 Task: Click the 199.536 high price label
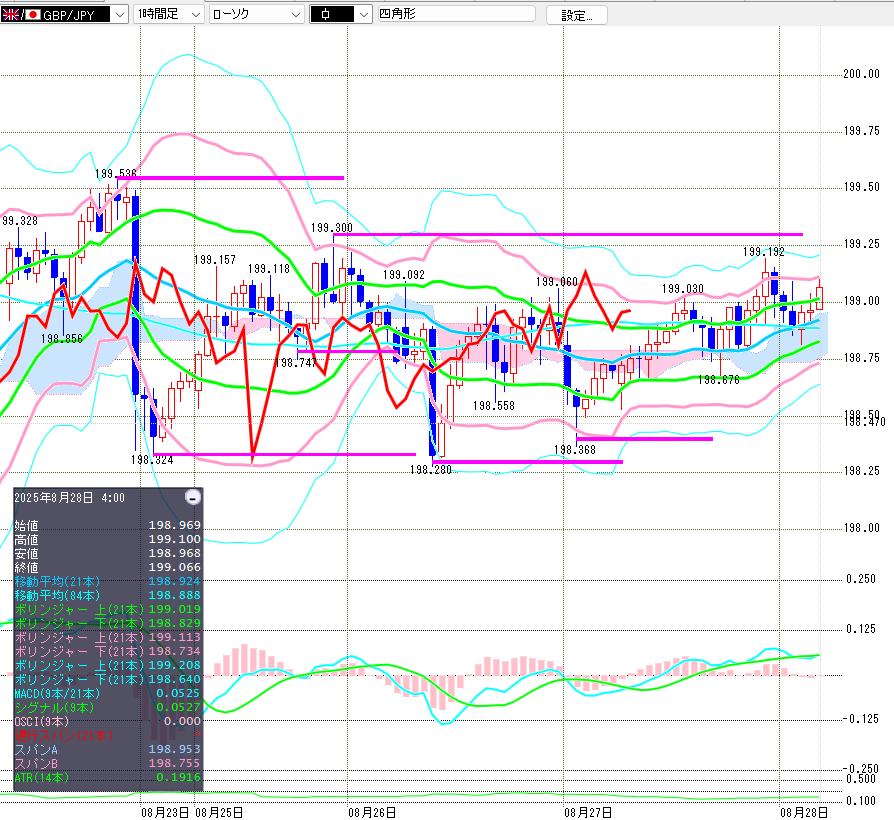[x=116, y=173]
